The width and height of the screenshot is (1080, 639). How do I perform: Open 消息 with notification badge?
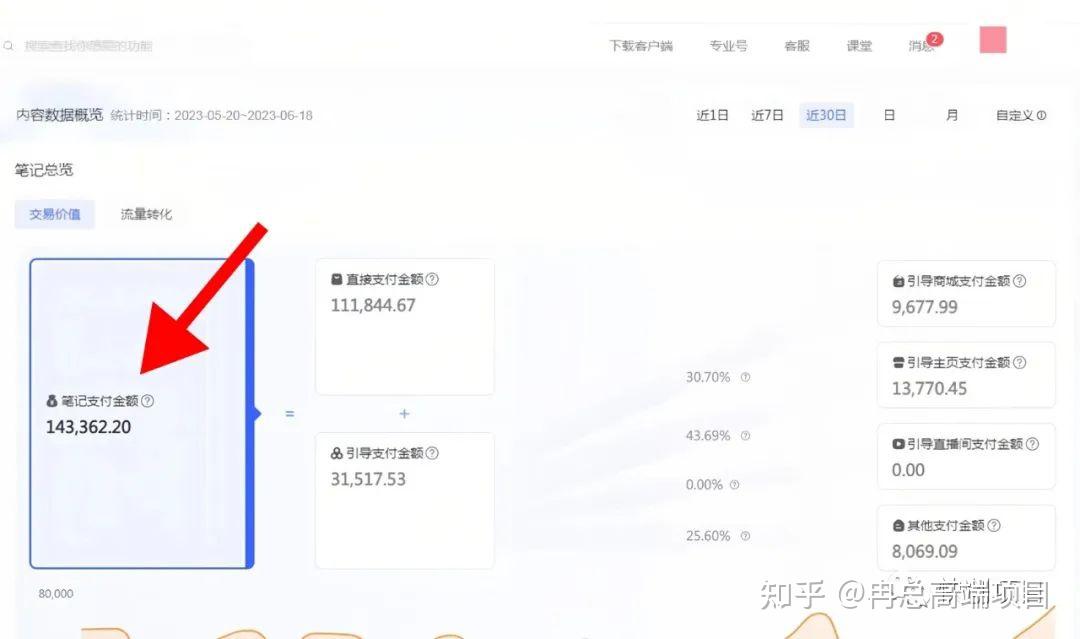(923, 45)
